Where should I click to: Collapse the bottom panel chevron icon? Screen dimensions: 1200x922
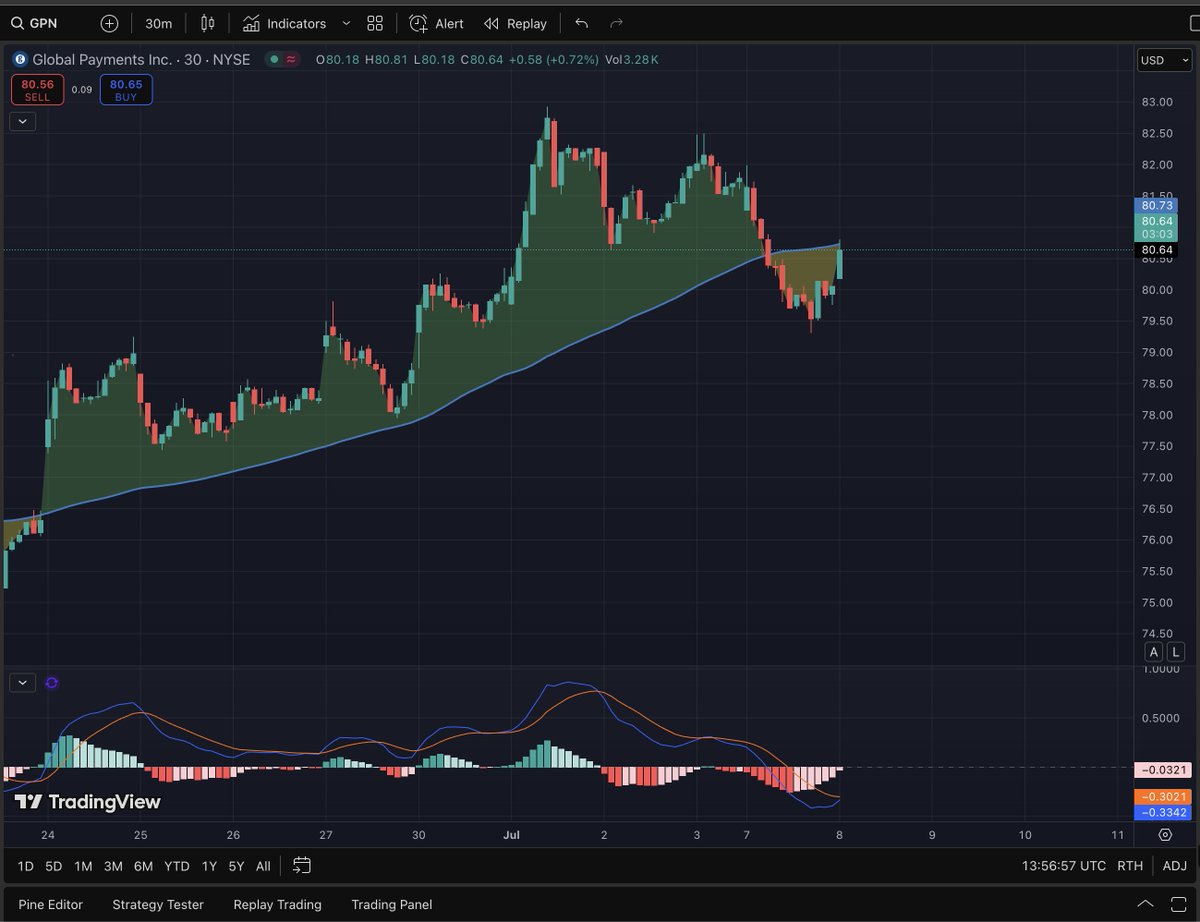click(1147, 904)
